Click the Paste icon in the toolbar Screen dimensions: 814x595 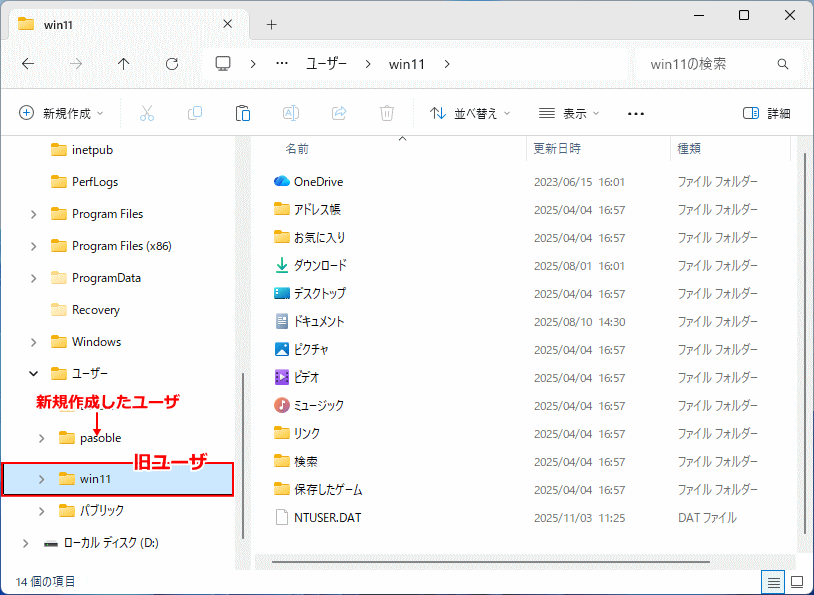[x=243, y=113]
